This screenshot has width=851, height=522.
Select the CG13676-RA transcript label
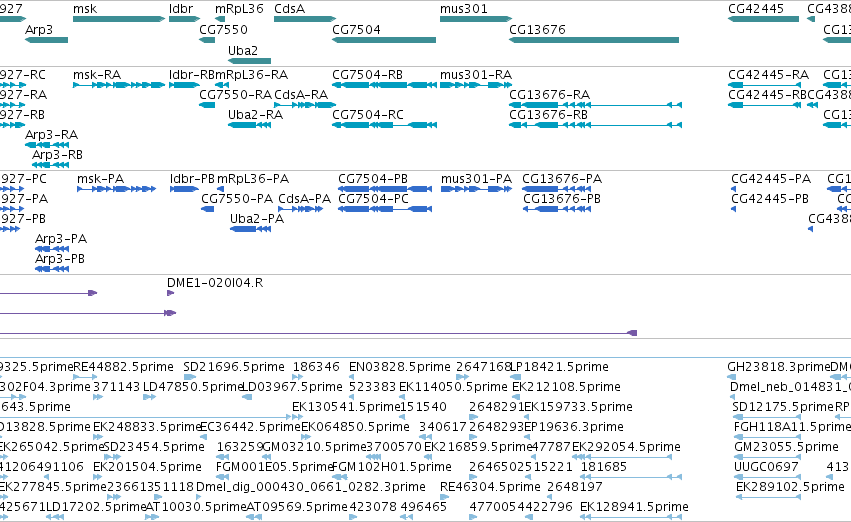coord(549,94)
